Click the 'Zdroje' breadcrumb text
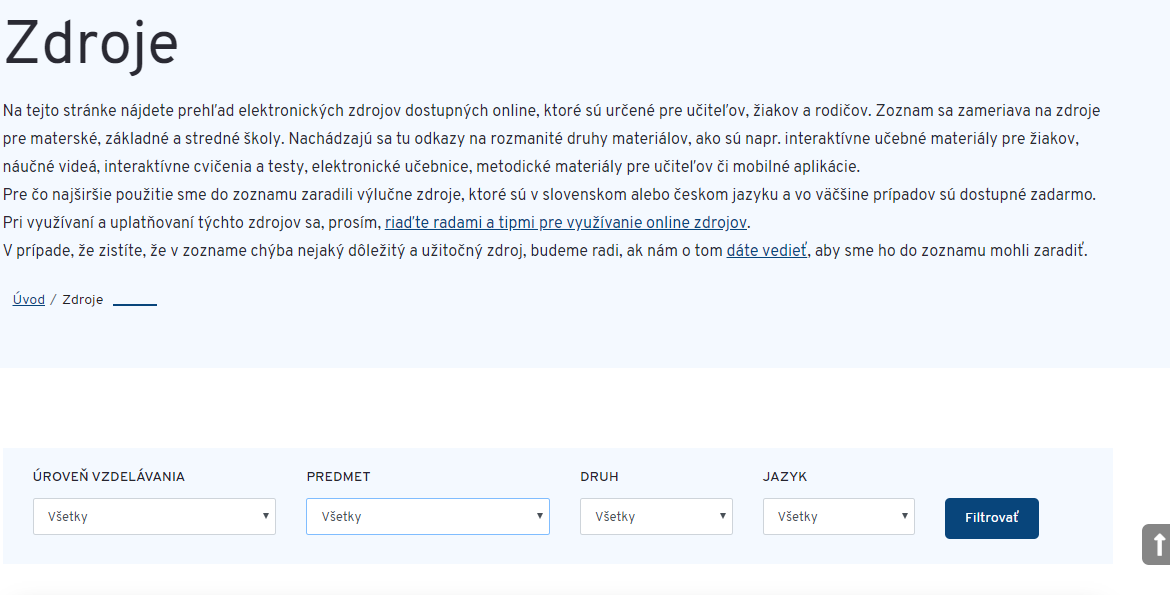Viewport: 1170px width, 595px height. point(83,299)
